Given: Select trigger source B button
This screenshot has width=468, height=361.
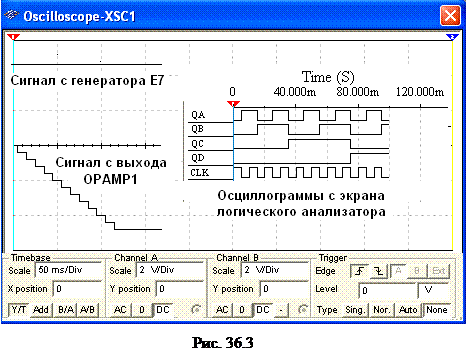Looking at the screenshot, I should (x=417, y=271).
